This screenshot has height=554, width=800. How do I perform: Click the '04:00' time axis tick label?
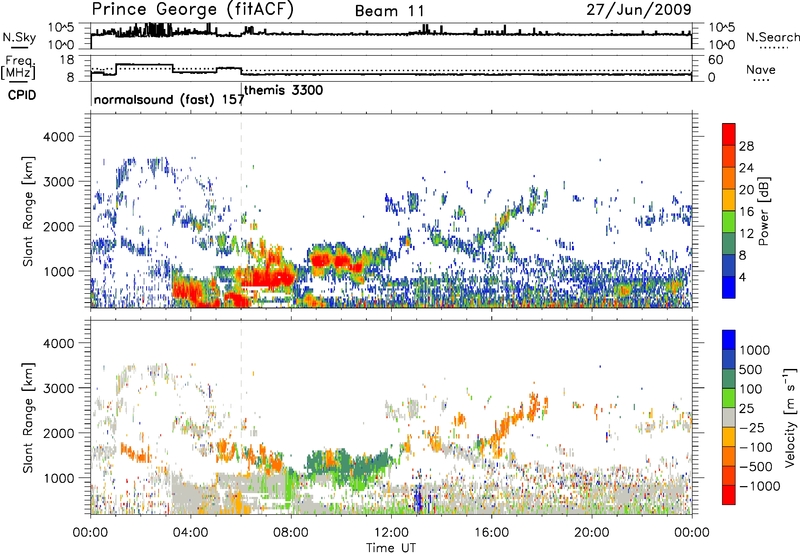click(x=190, y=533)
